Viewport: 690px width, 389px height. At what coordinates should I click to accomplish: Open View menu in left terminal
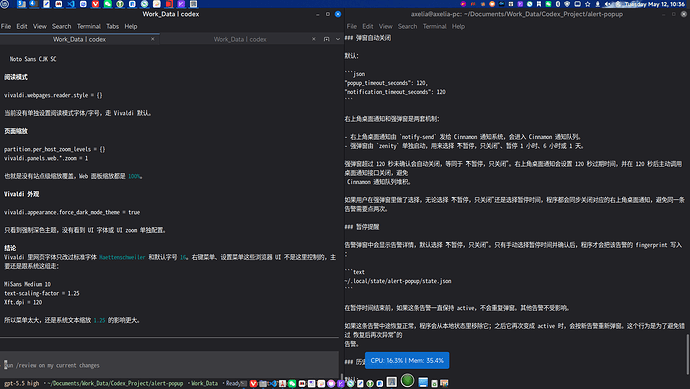(x=40, y=26)
